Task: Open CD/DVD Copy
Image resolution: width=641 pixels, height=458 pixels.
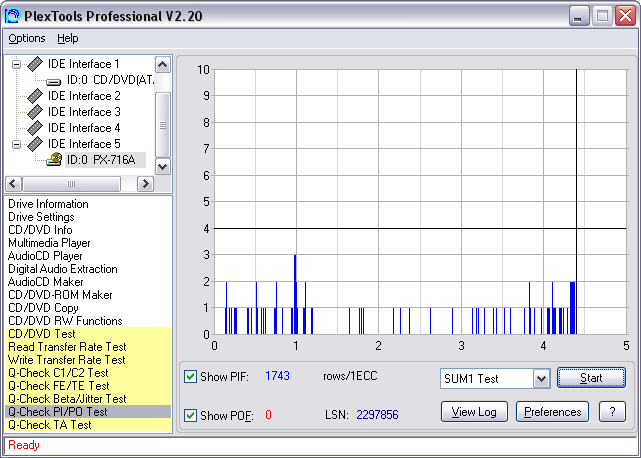Action: [43, 308]
